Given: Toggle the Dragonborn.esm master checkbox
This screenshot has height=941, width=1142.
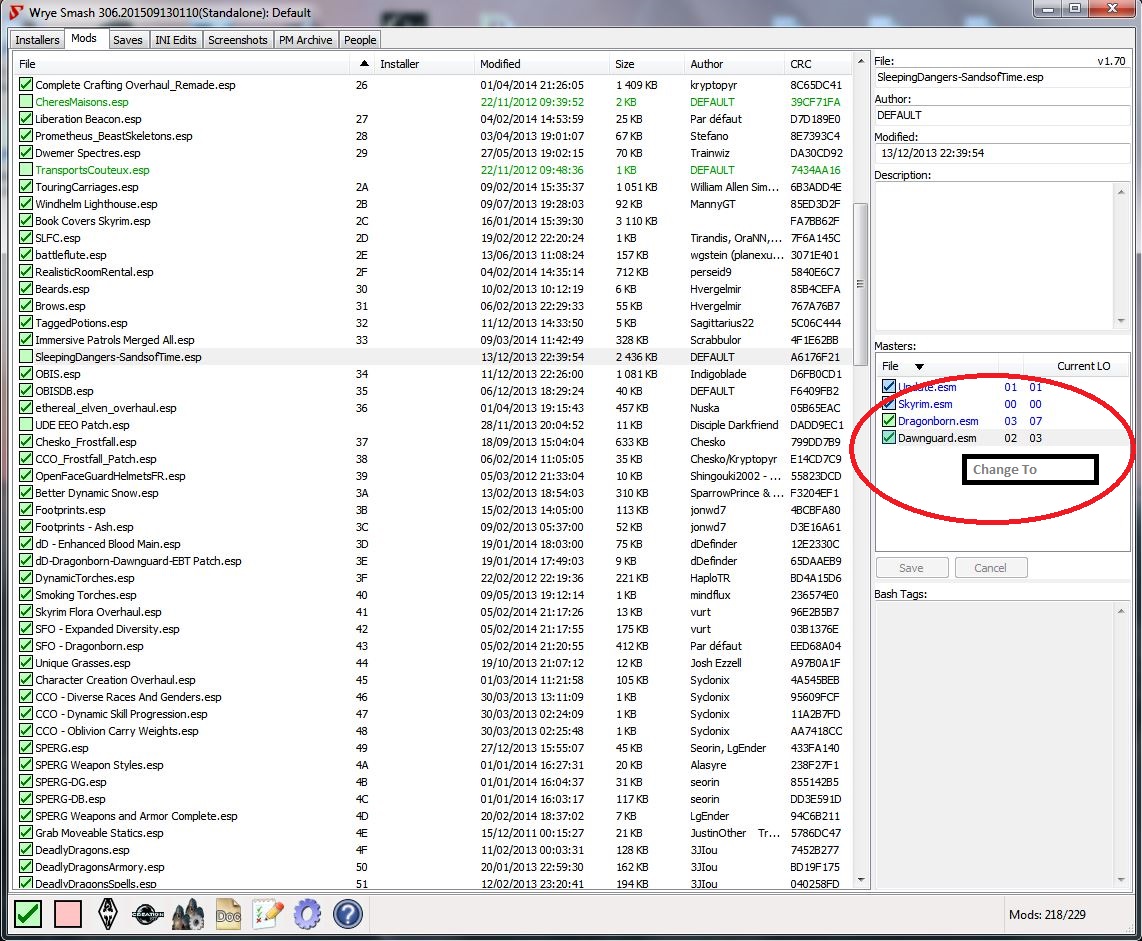Looking at the screenshot, I should pos(889,421).
